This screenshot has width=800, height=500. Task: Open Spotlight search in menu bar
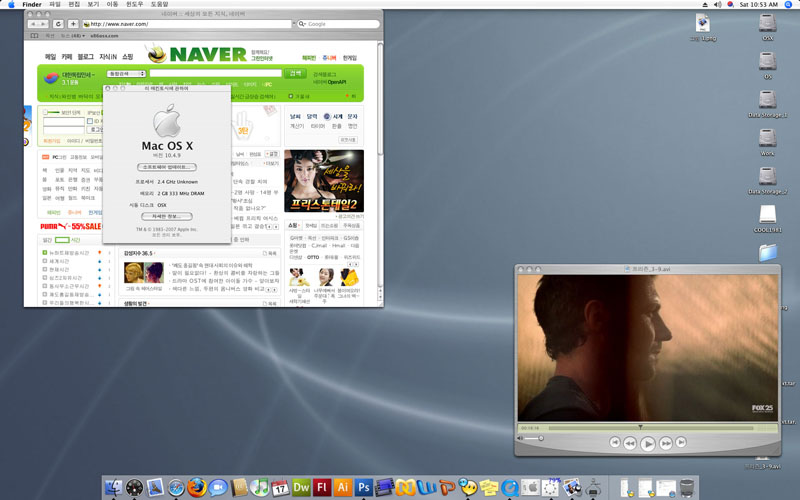coord(788,4)
